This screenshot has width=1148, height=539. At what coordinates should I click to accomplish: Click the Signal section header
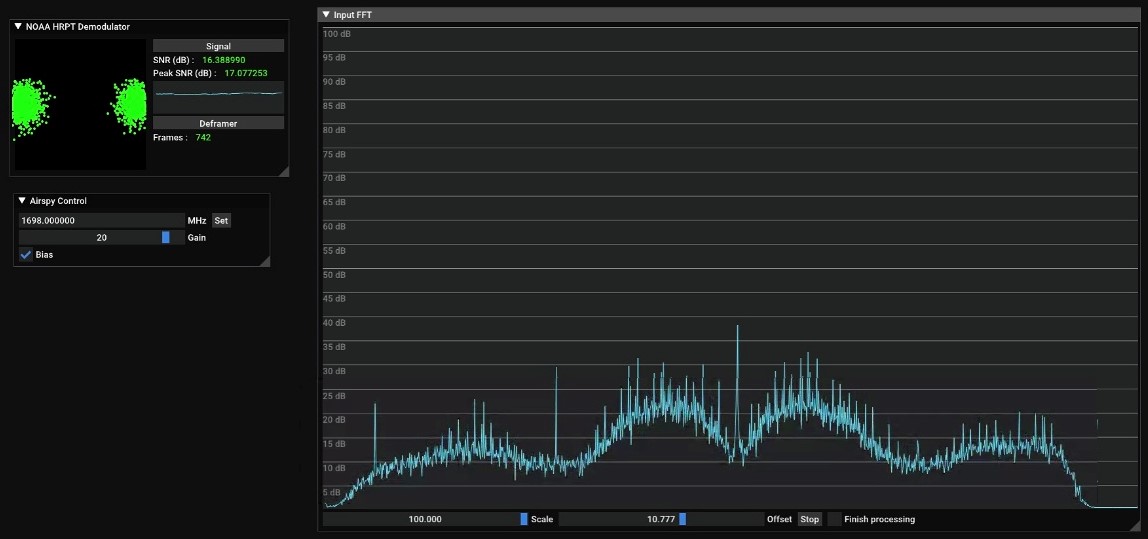(218, 46)
